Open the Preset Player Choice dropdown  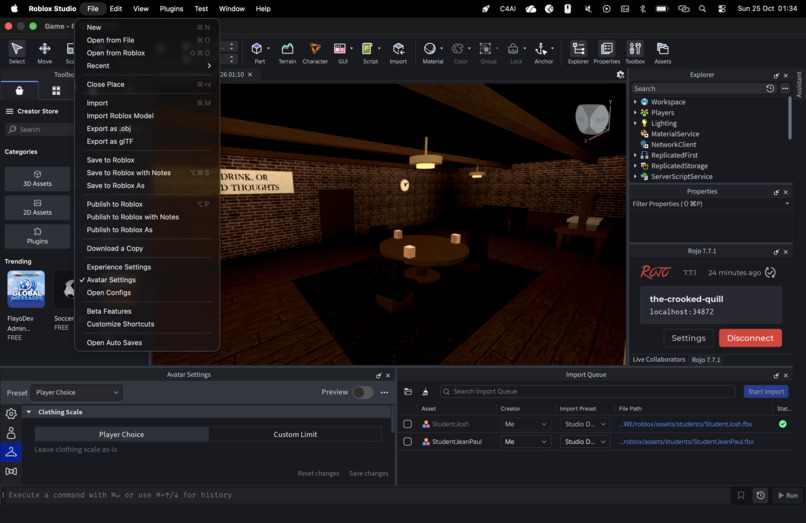77,392
